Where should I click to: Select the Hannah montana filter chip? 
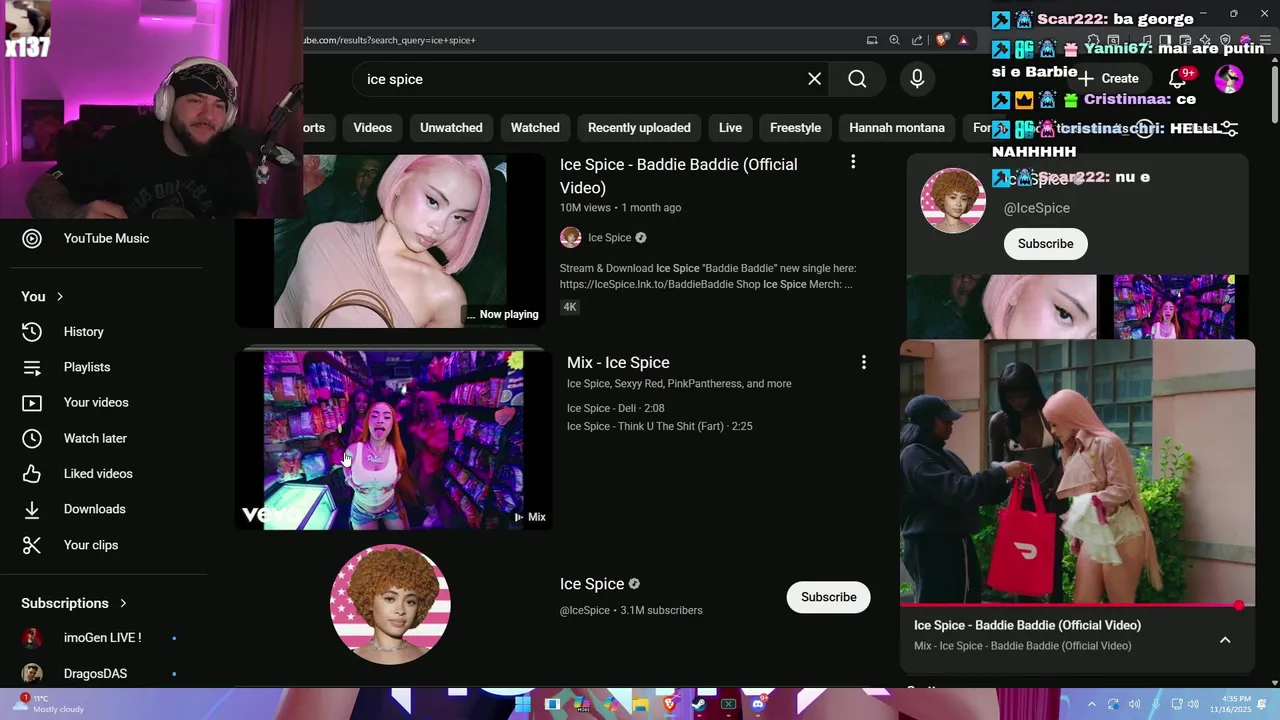click(x=897, y=128)
